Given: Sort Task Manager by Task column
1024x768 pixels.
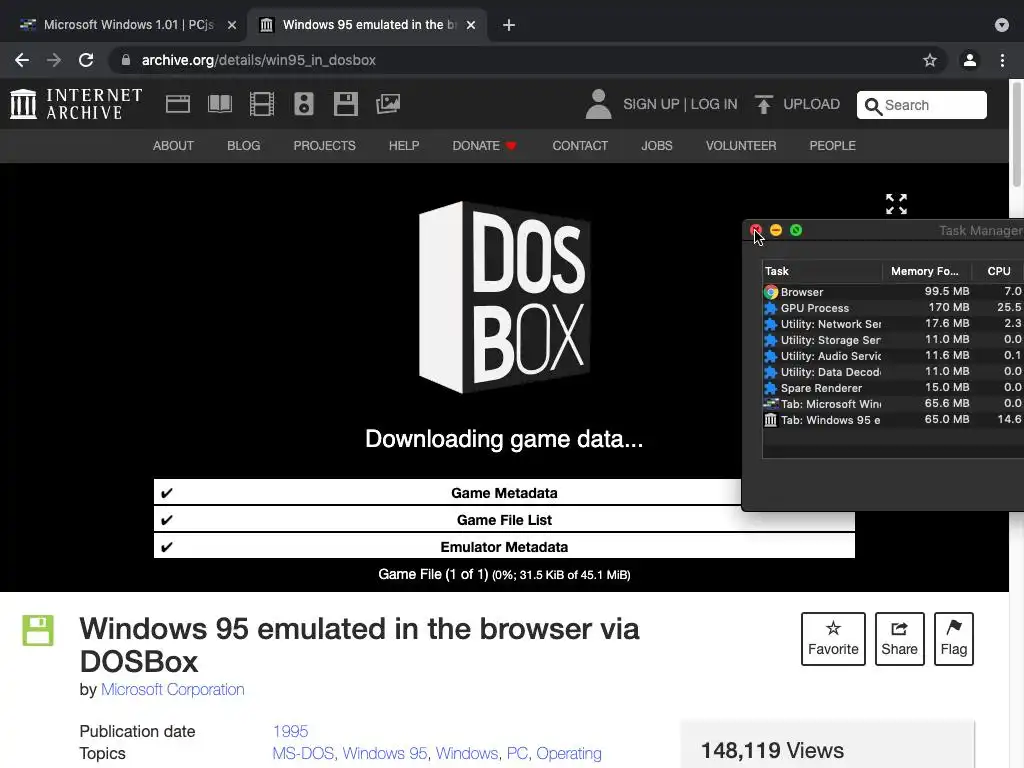Looking at the screenshot, I should [x=822, y=271].
